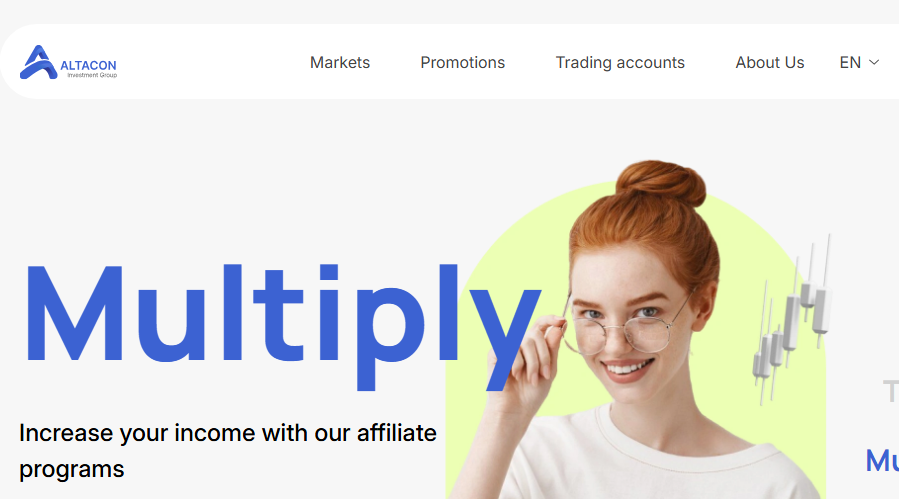Click the candlestick chart graphic
Image resolution: width=899 pixels, height=499 pixels.
click(x=792, y=319)
